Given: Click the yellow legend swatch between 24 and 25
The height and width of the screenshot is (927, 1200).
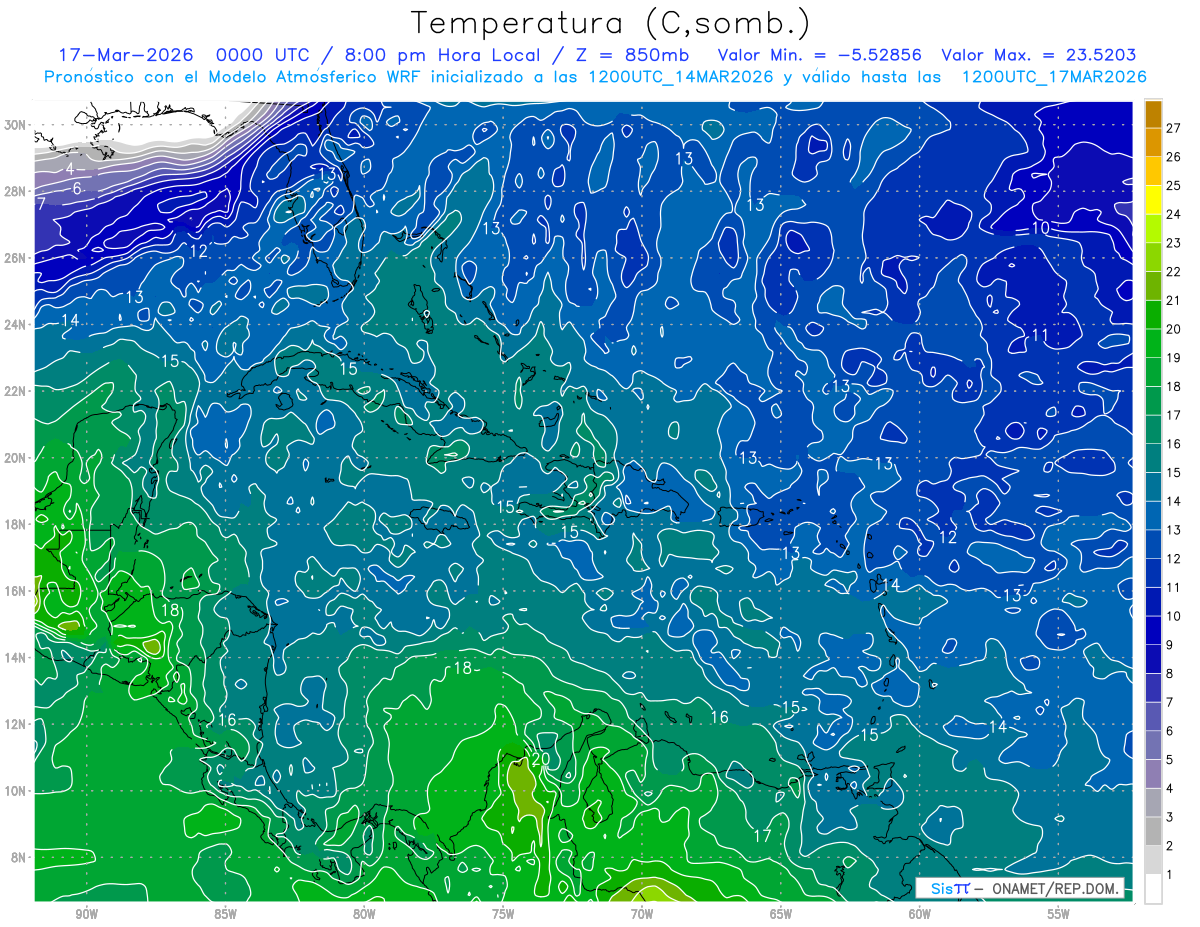Looking at the screenshot, I should click(1153, 200).
